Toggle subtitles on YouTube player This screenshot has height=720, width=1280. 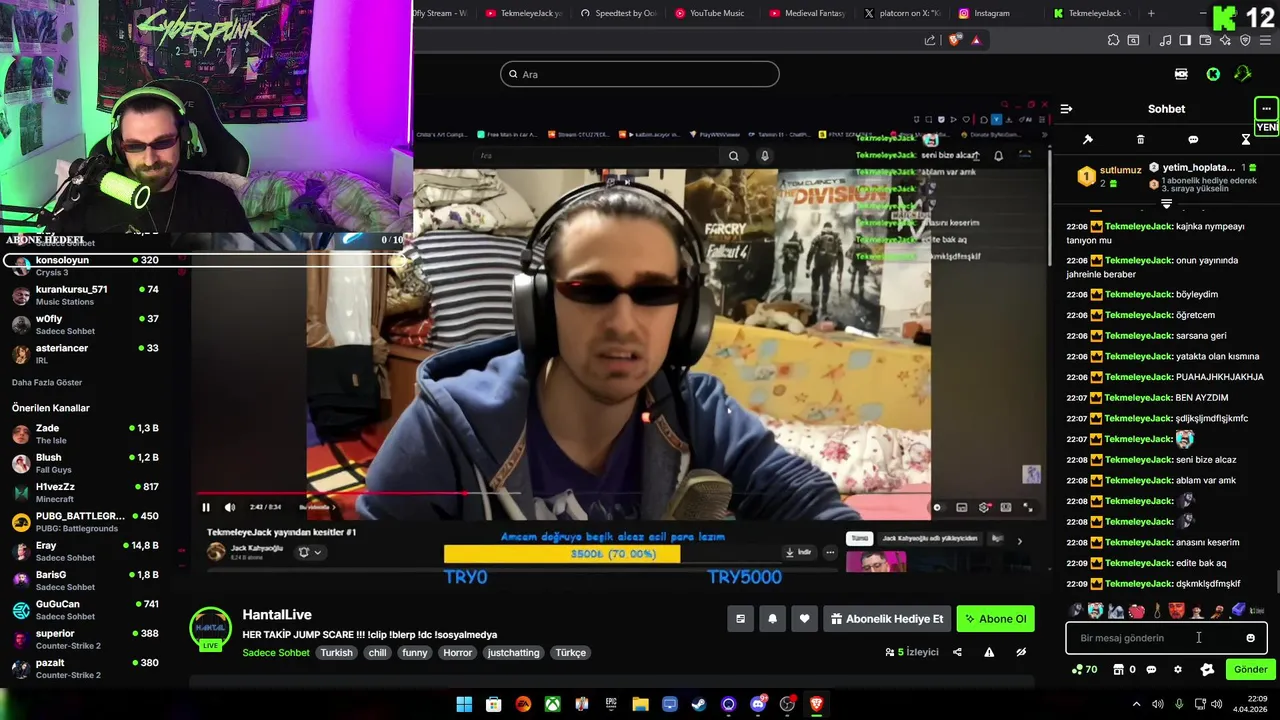tap(961, 507)
